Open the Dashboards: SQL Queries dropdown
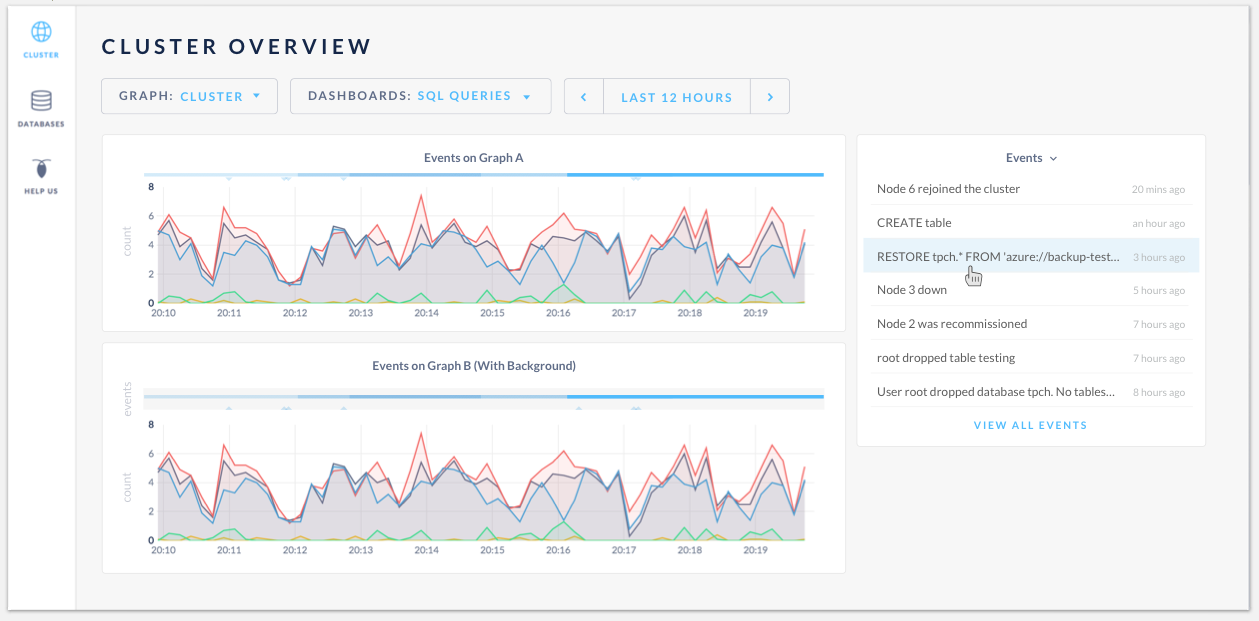Image resolution: width=1259 pixels, height=621 pixels. 420,97
